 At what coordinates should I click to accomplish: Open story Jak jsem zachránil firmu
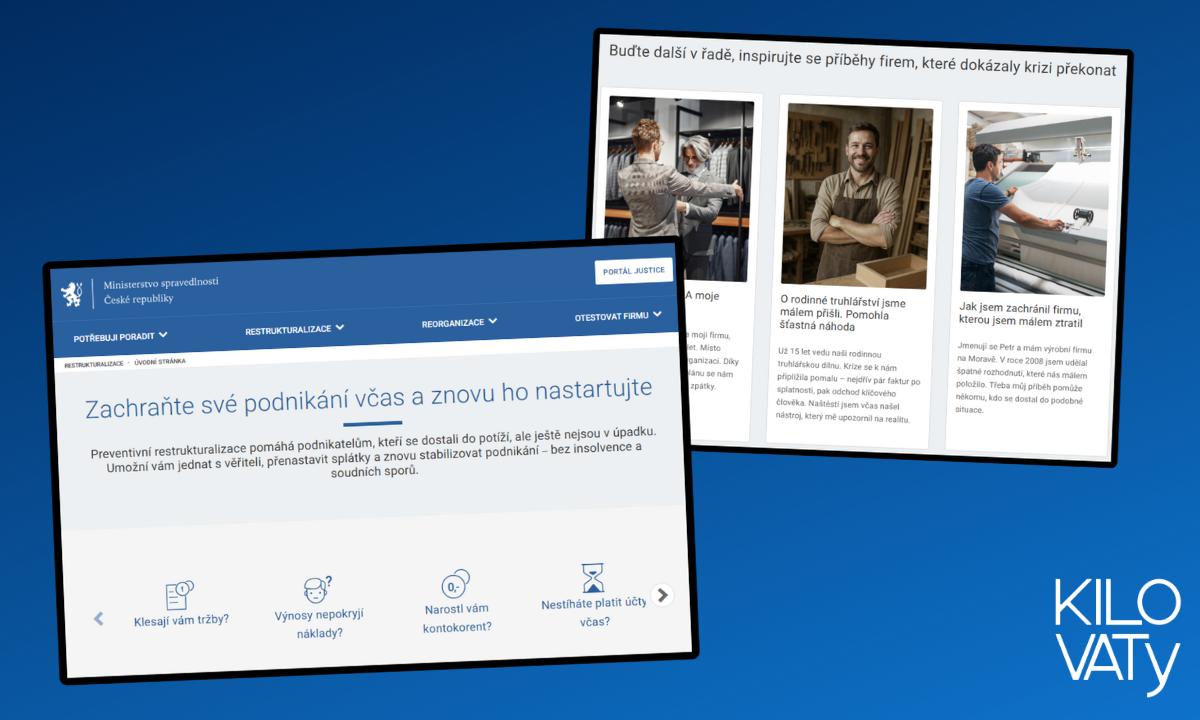pyautogui.click(x=1020, y=315)
